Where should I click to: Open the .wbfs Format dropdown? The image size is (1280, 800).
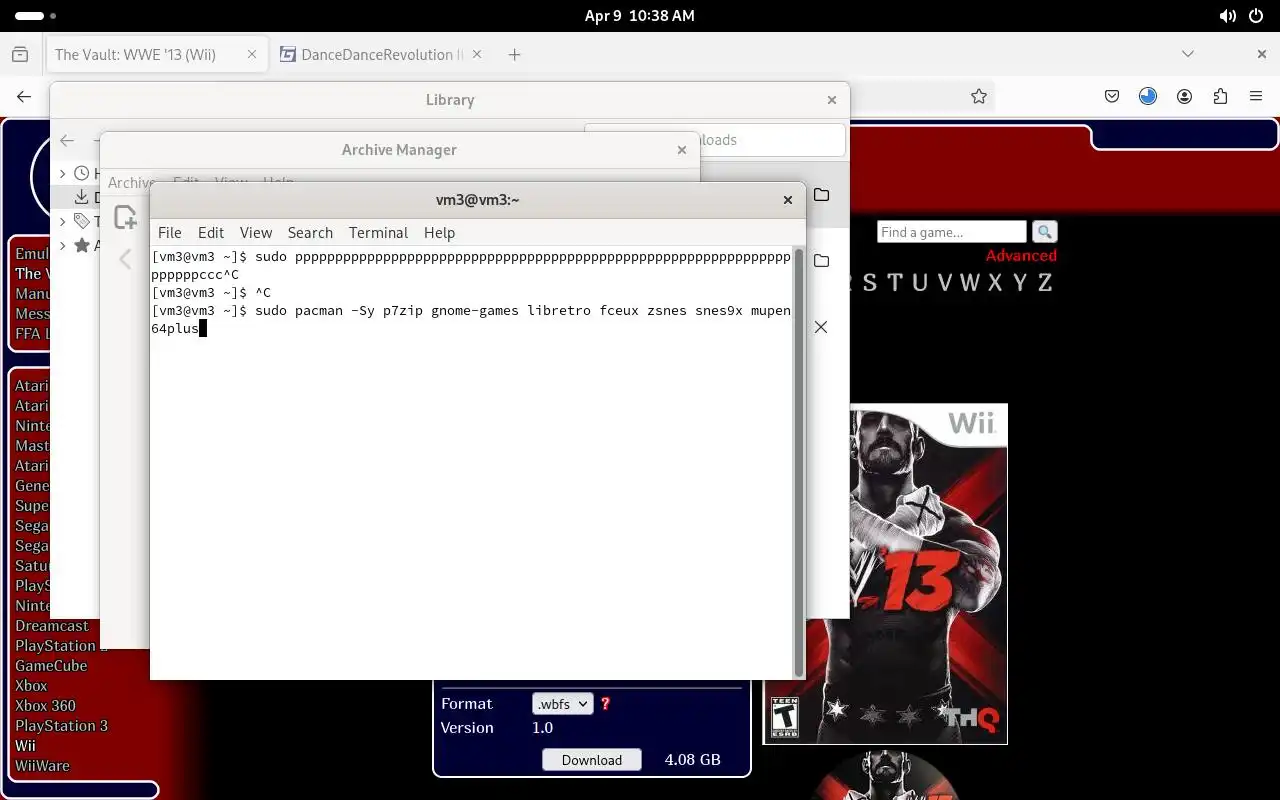coord(562,704)
